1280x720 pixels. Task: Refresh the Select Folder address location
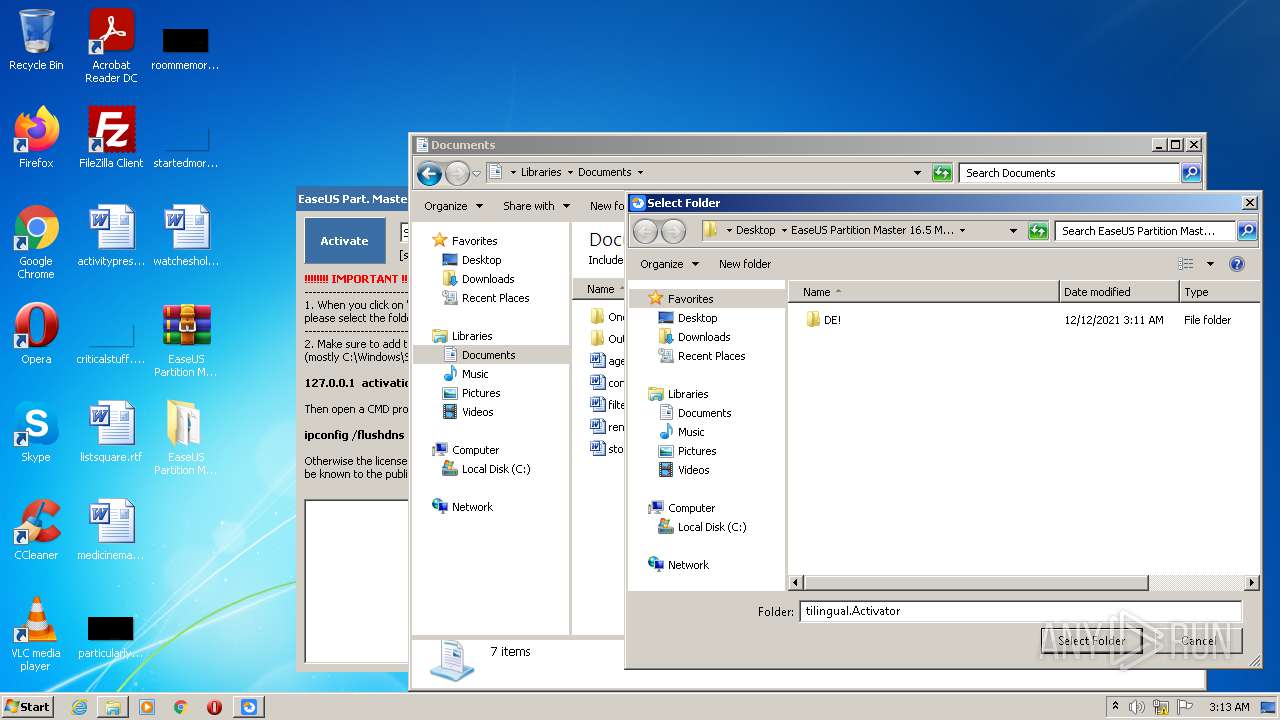(1038, 231)
